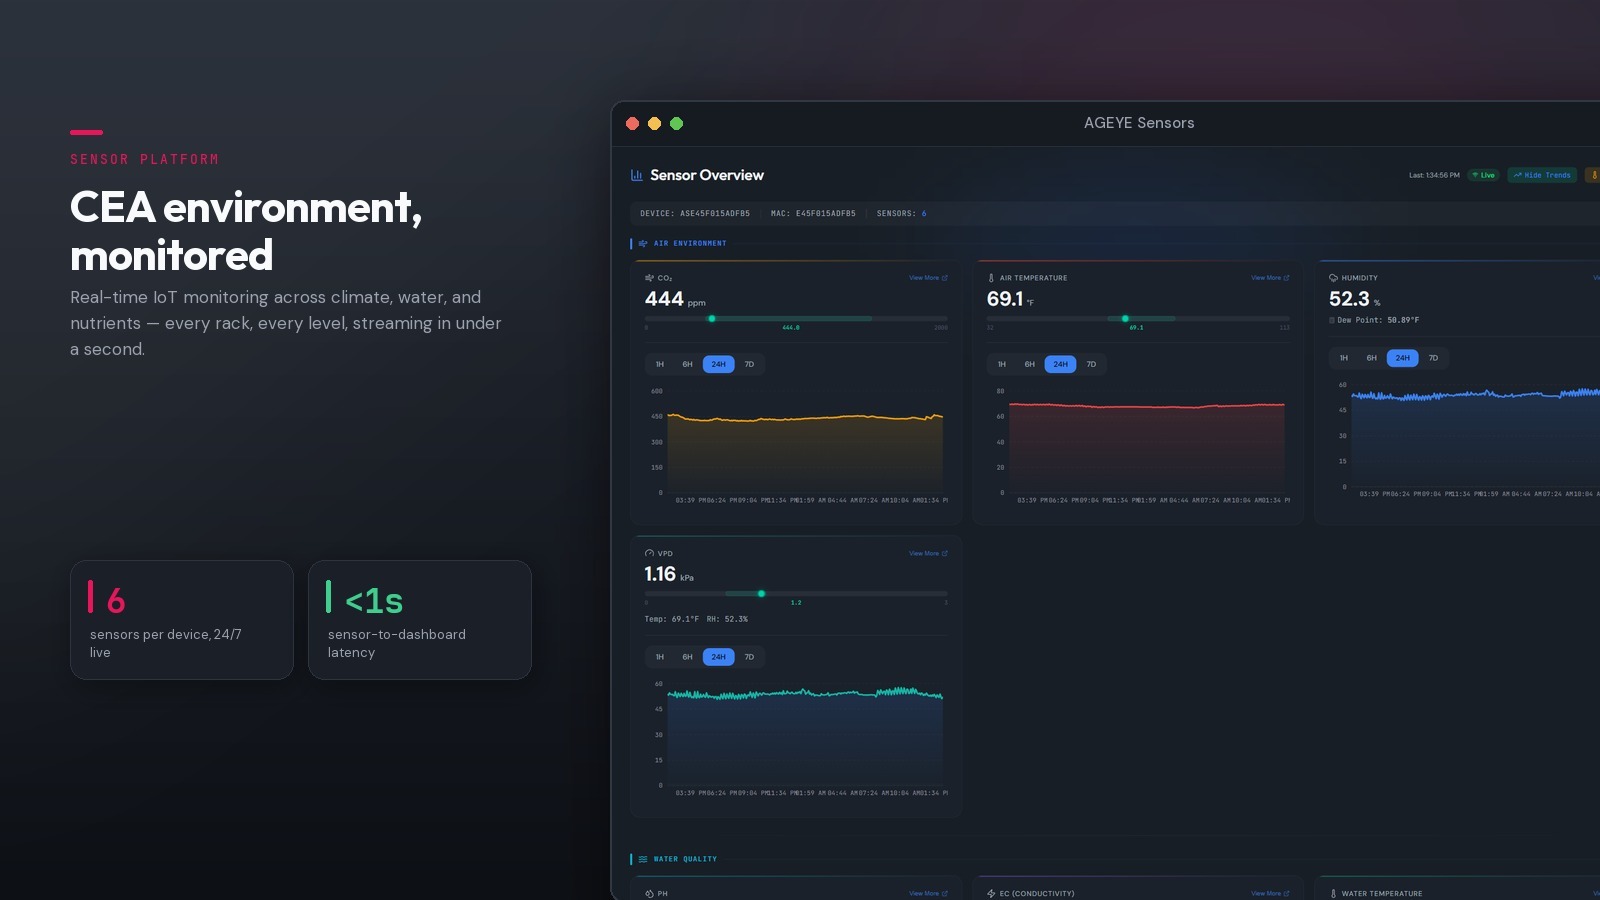Click the yellow window minimize dot
Screen dimensions: 1600x900
coord(654,124)
